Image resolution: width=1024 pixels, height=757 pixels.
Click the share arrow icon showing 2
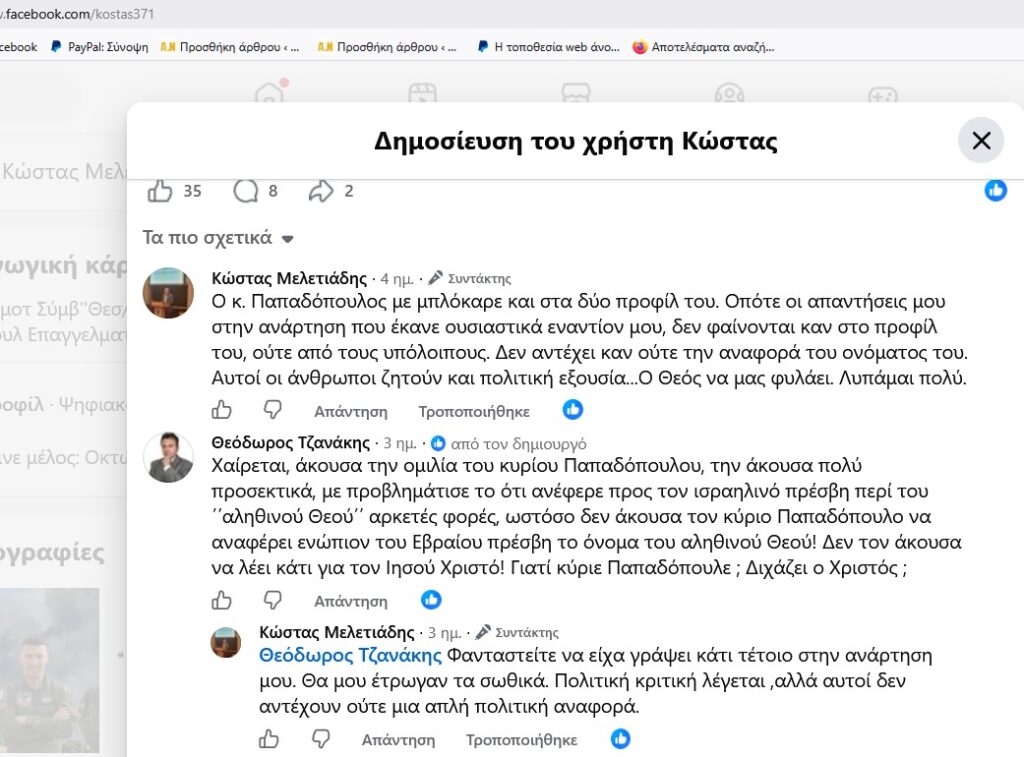[321, 191]
